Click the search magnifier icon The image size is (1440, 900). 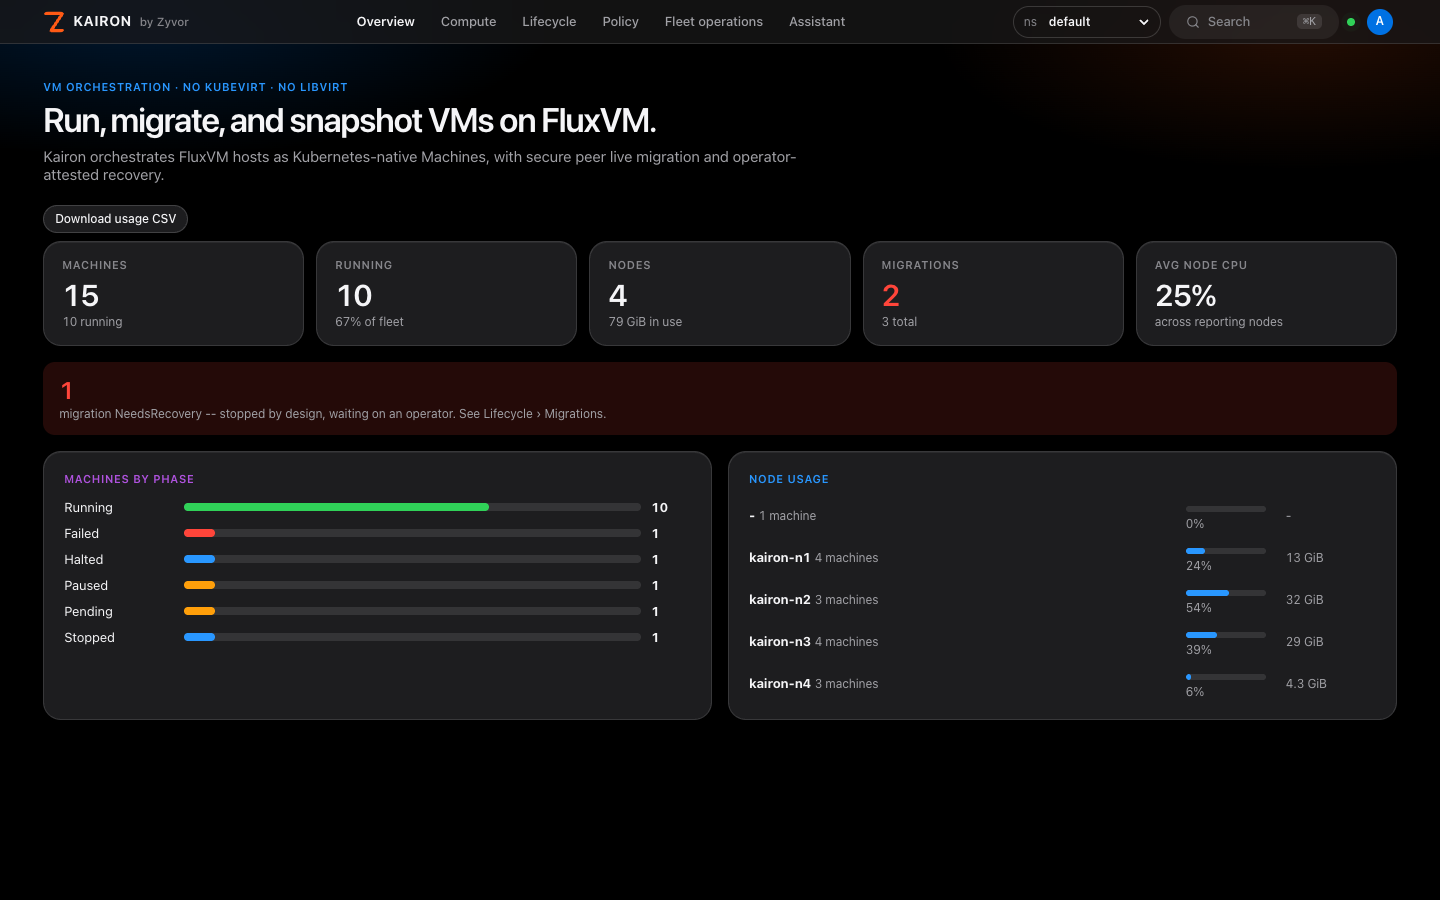[x=1193, y=22]
